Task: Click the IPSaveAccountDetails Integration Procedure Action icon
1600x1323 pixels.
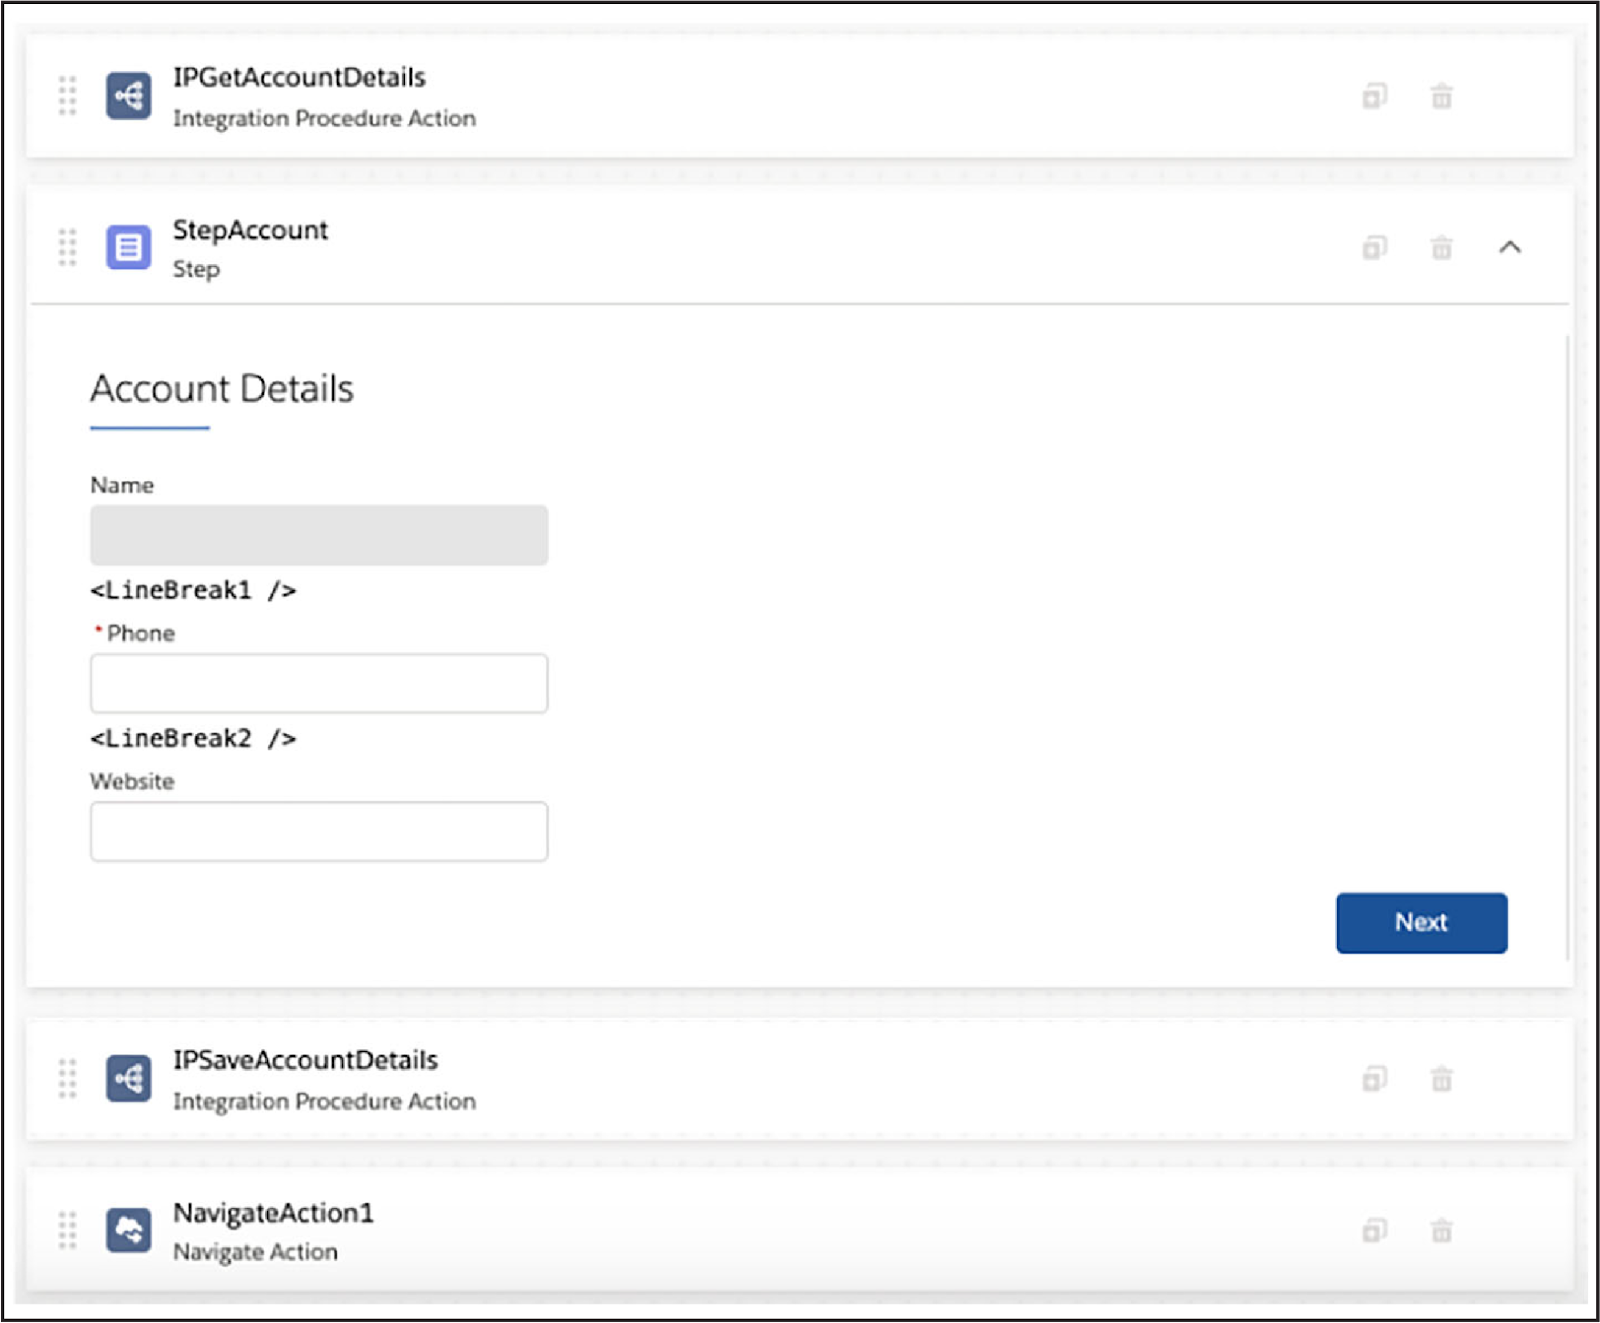Action: click(128, 1078)
